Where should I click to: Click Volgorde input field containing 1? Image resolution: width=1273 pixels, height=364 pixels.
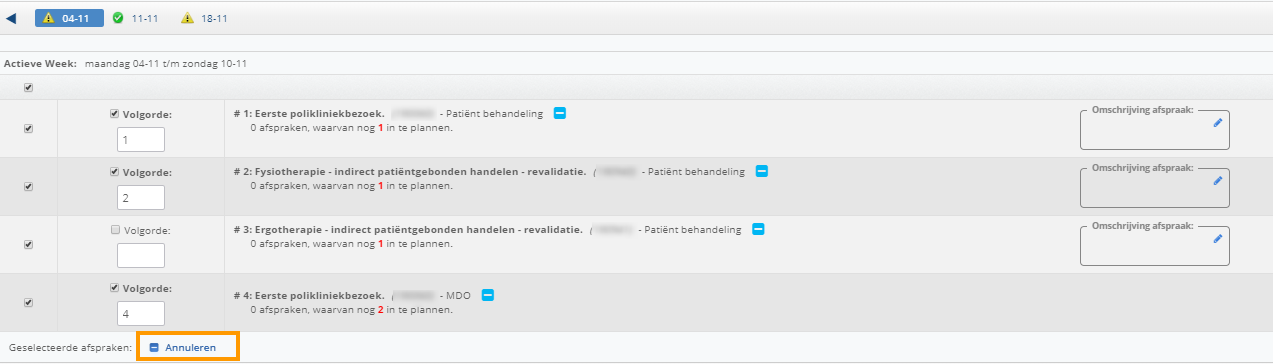click(x=142, y=139)
